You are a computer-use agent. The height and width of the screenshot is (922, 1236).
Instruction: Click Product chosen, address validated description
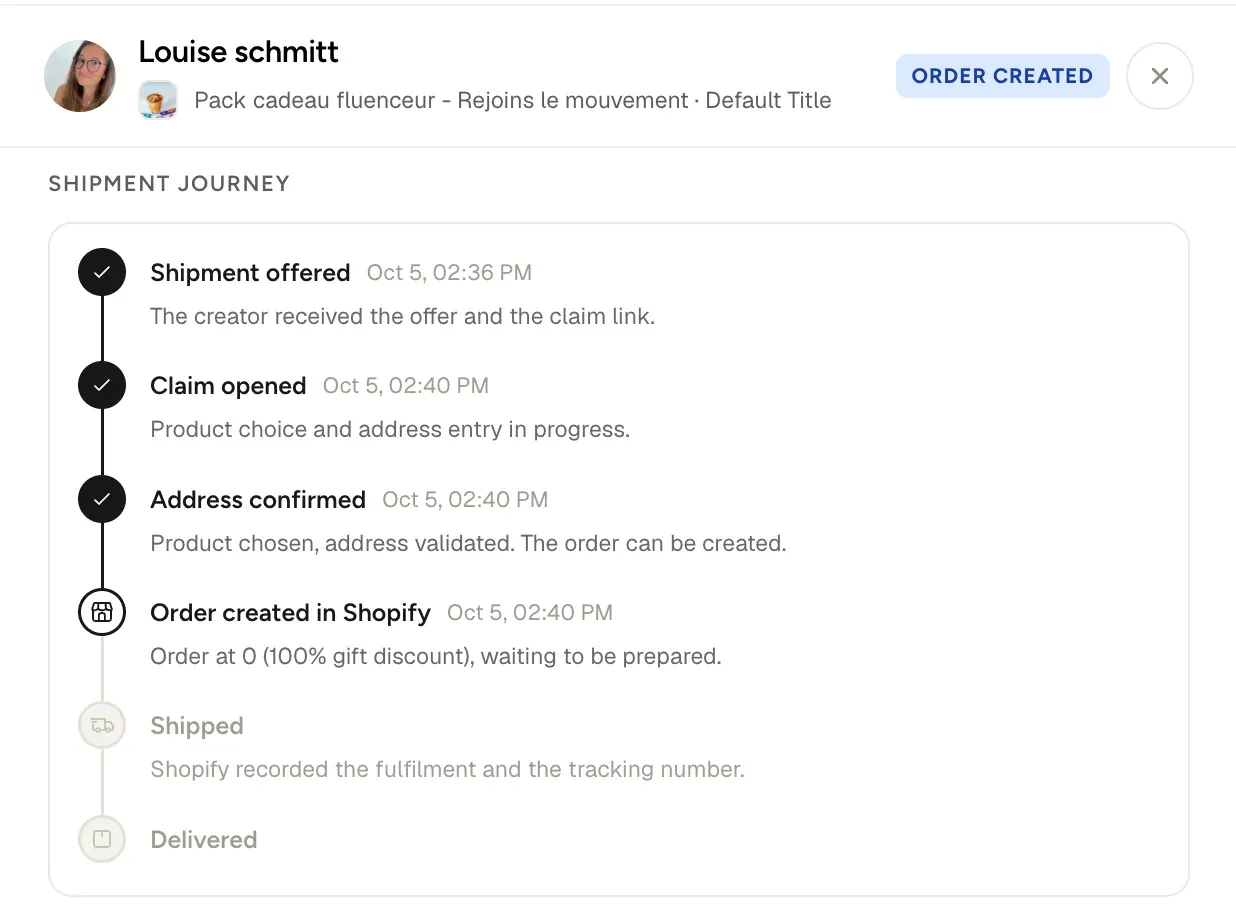(x=468, y=543)
